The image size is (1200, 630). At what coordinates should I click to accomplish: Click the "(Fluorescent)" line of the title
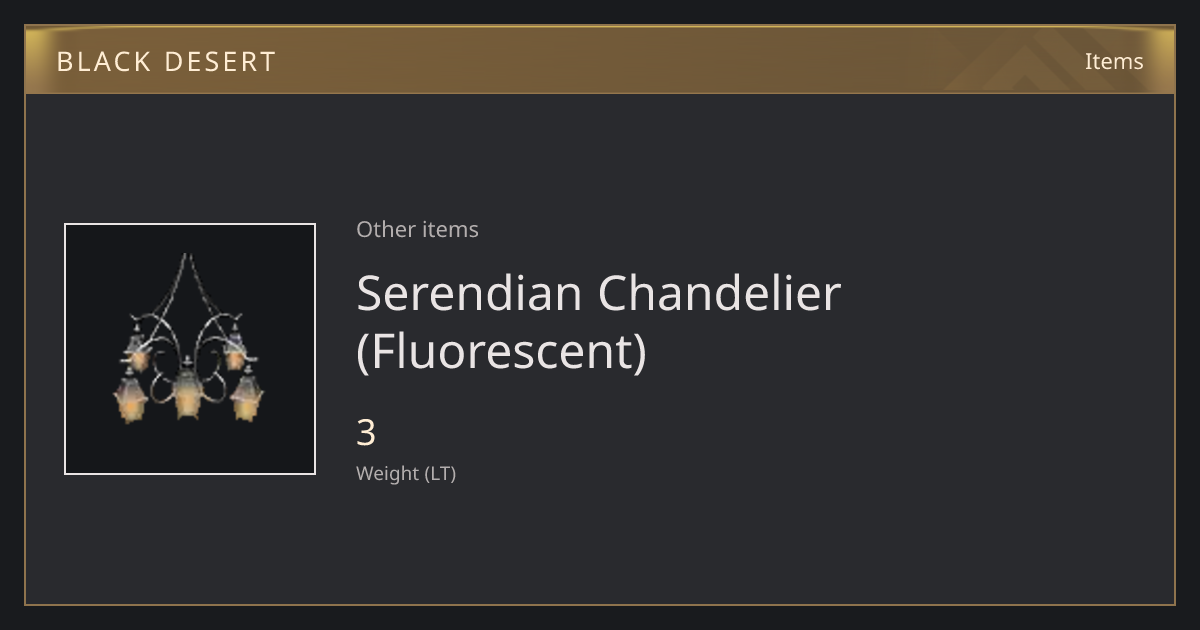502,352
